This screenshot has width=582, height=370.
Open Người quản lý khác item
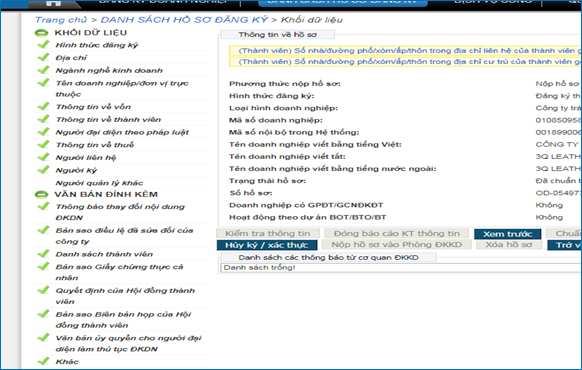[99, 183]
